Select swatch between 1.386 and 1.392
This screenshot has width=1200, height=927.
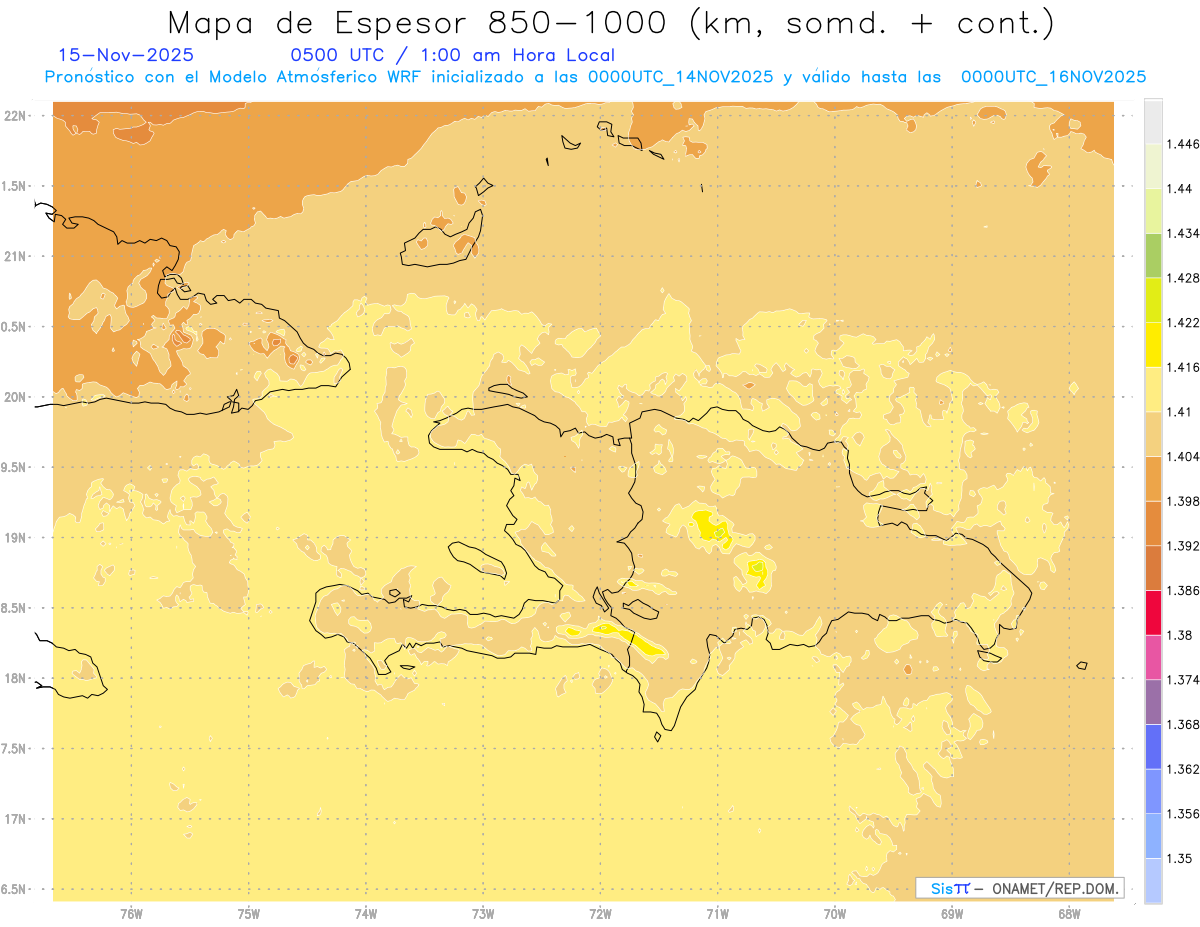pos(1153,568)
